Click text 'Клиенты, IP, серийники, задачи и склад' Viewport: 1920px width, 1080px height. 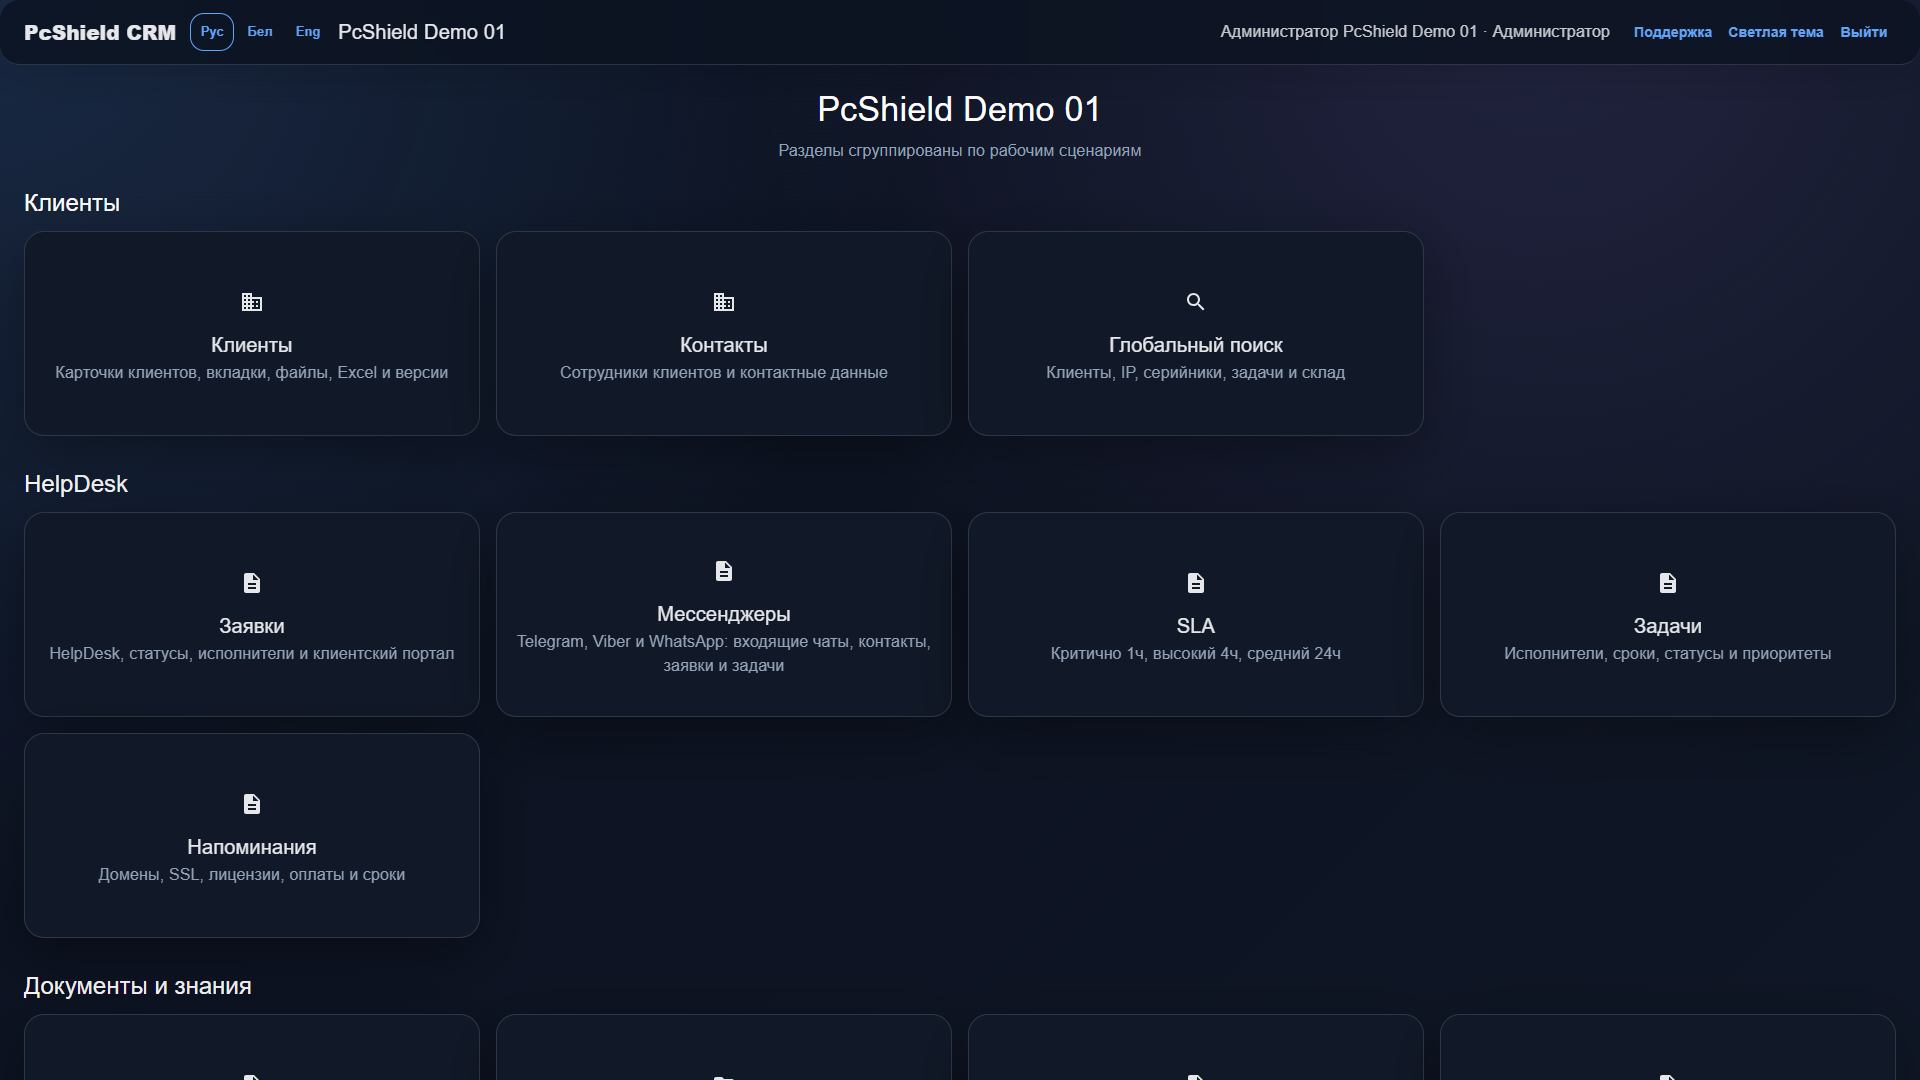click(1196, 373)
